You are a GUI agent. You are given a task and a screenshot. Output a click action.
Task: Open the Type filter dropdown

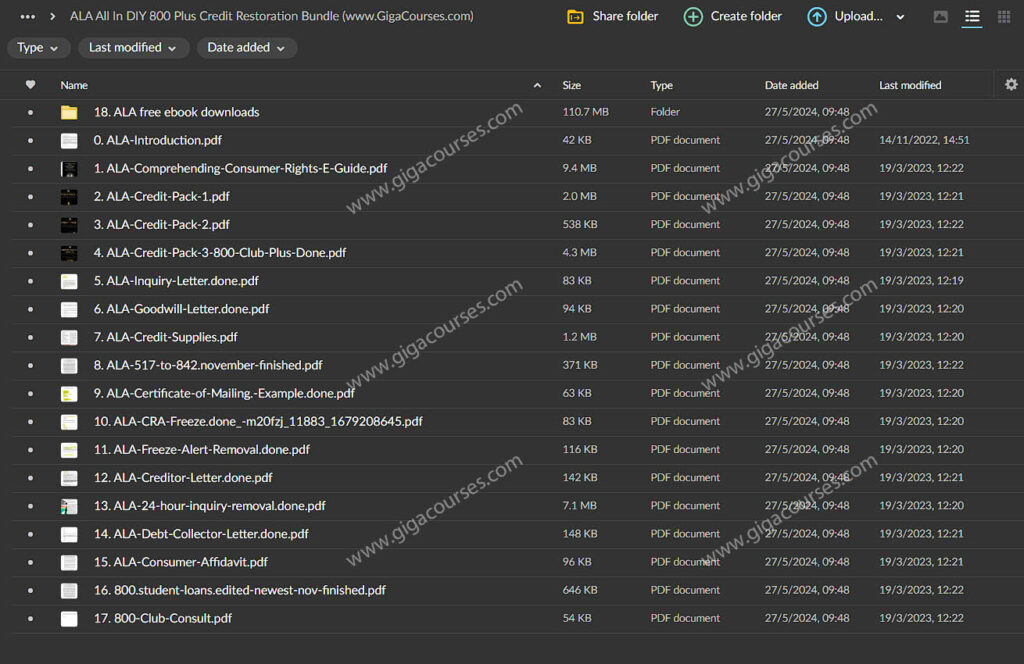[x=37, y=48]
